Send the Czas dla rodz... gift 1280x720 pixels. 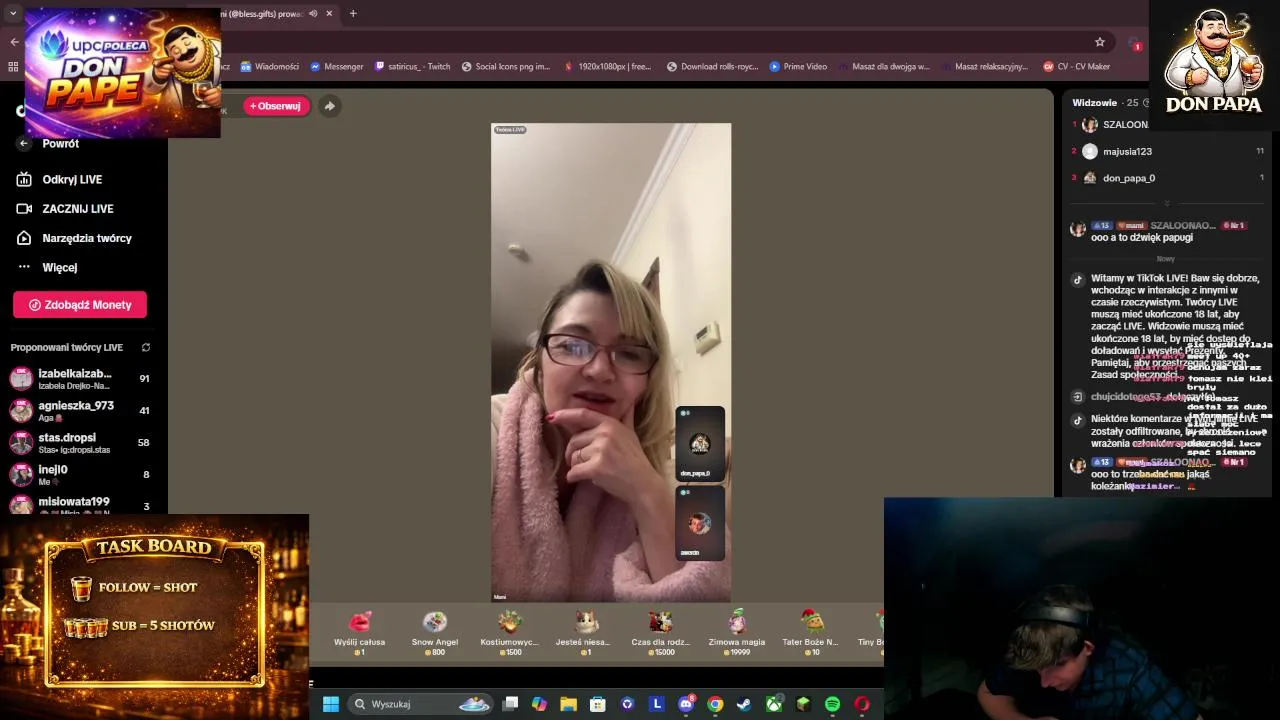point(660,632)
